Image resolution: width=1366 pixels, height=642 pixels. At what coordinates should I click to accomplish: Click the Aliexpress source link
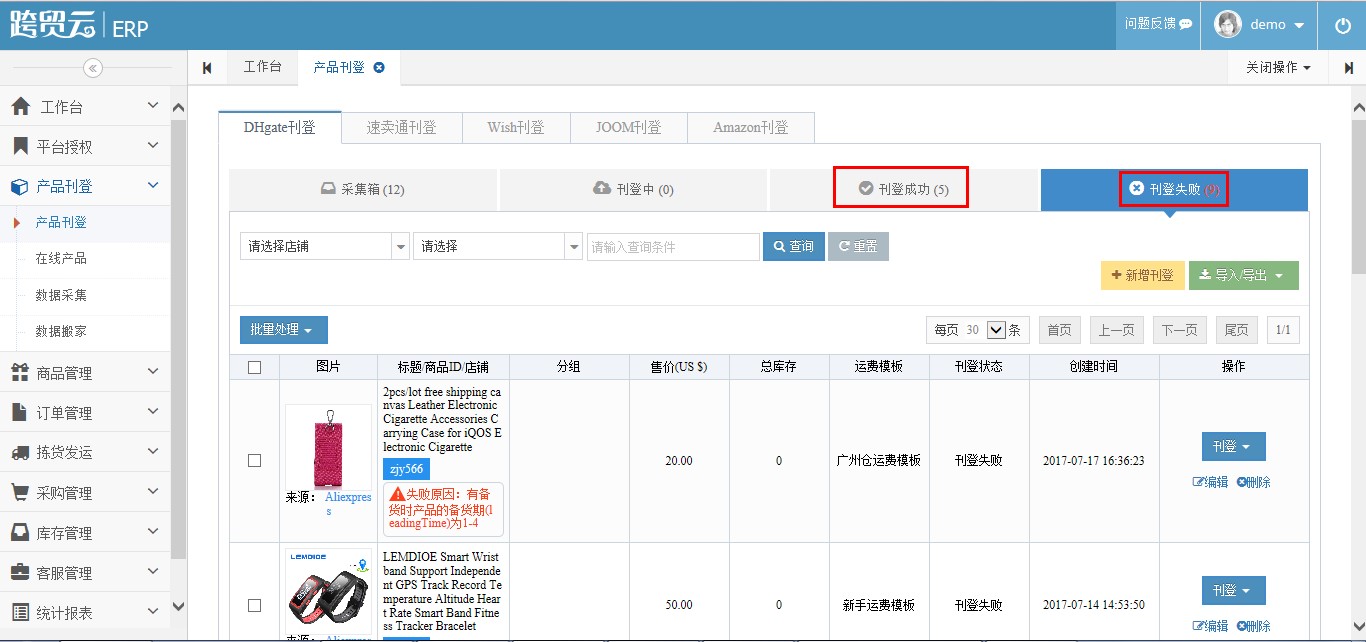[348, 503]
